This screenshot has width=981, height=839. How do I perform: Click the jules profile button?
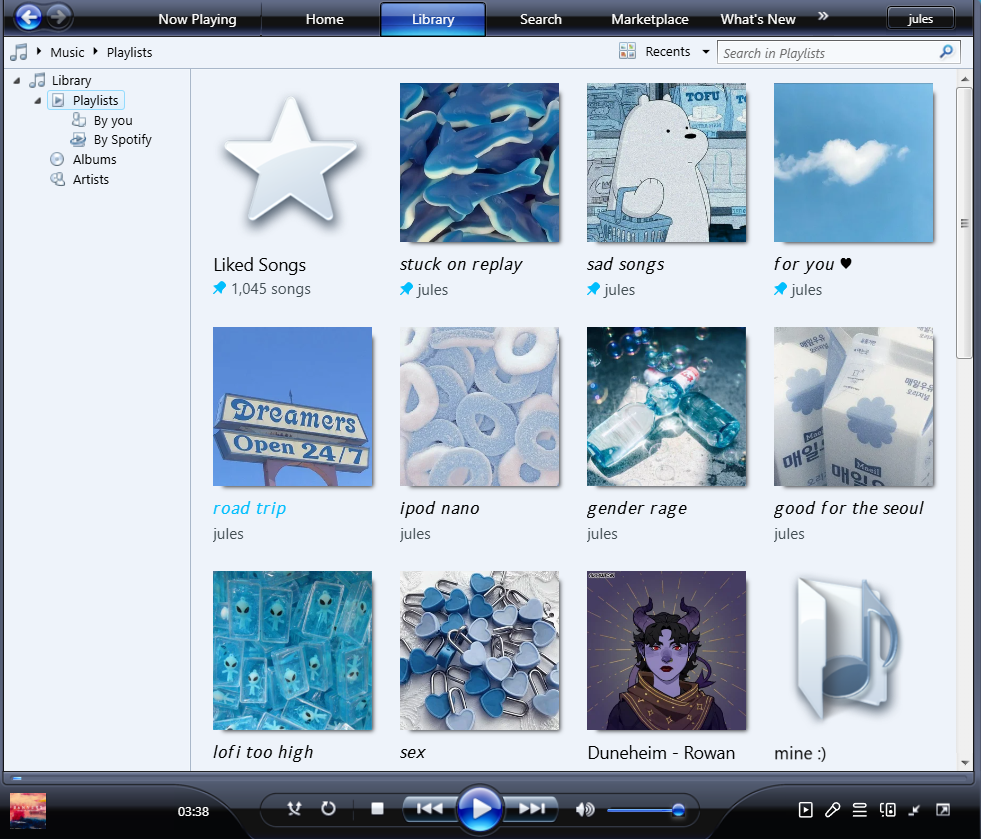[920, 19]
